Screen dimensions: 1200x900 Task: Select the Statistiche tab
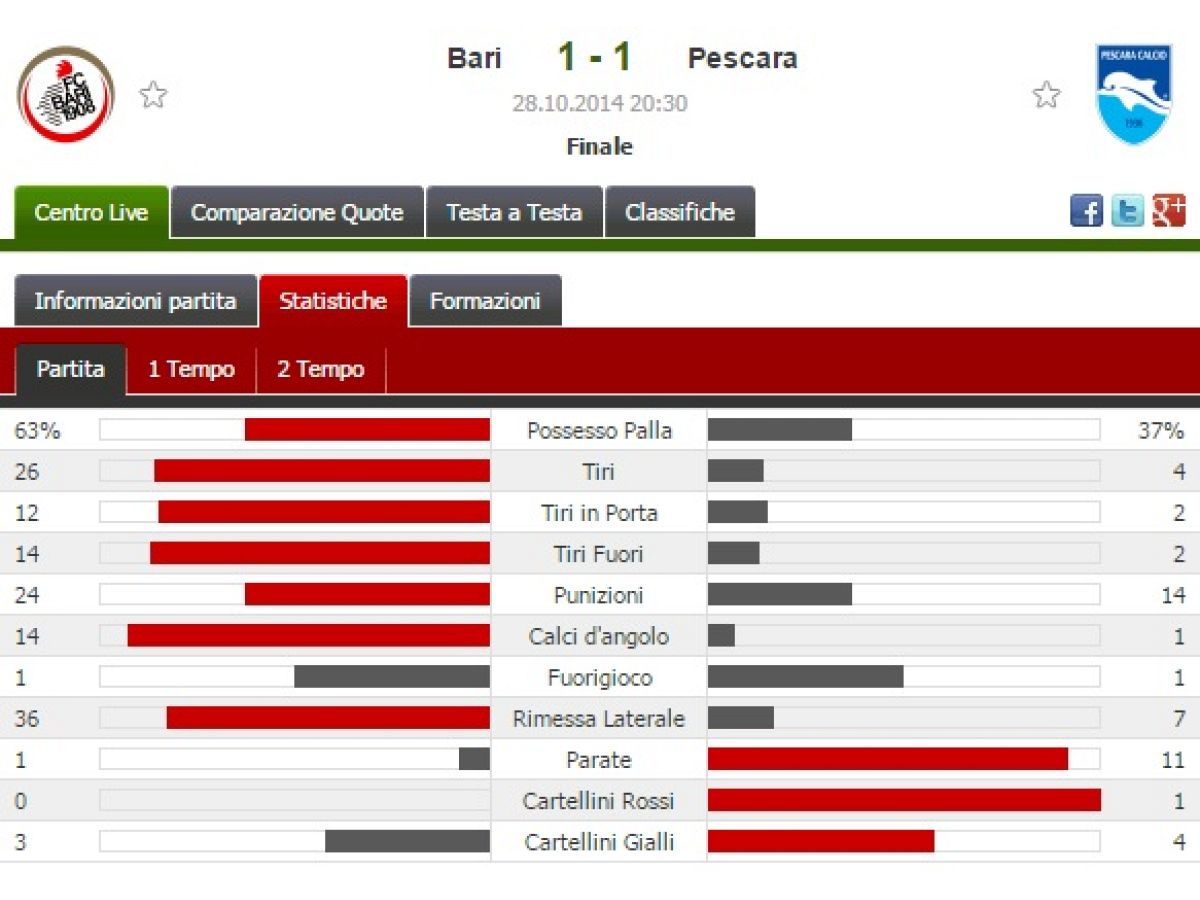point(333,301)
